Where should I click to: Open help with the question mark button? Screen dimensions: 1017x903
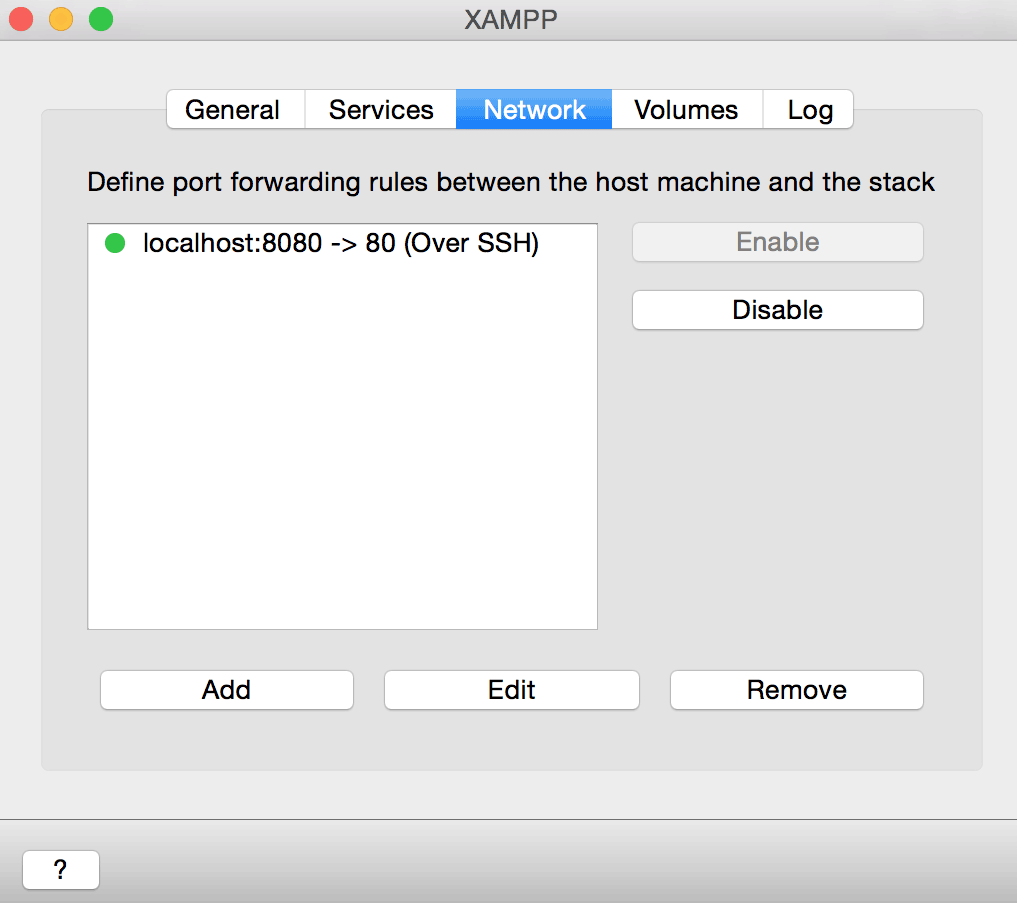click(x=60, y=870)
